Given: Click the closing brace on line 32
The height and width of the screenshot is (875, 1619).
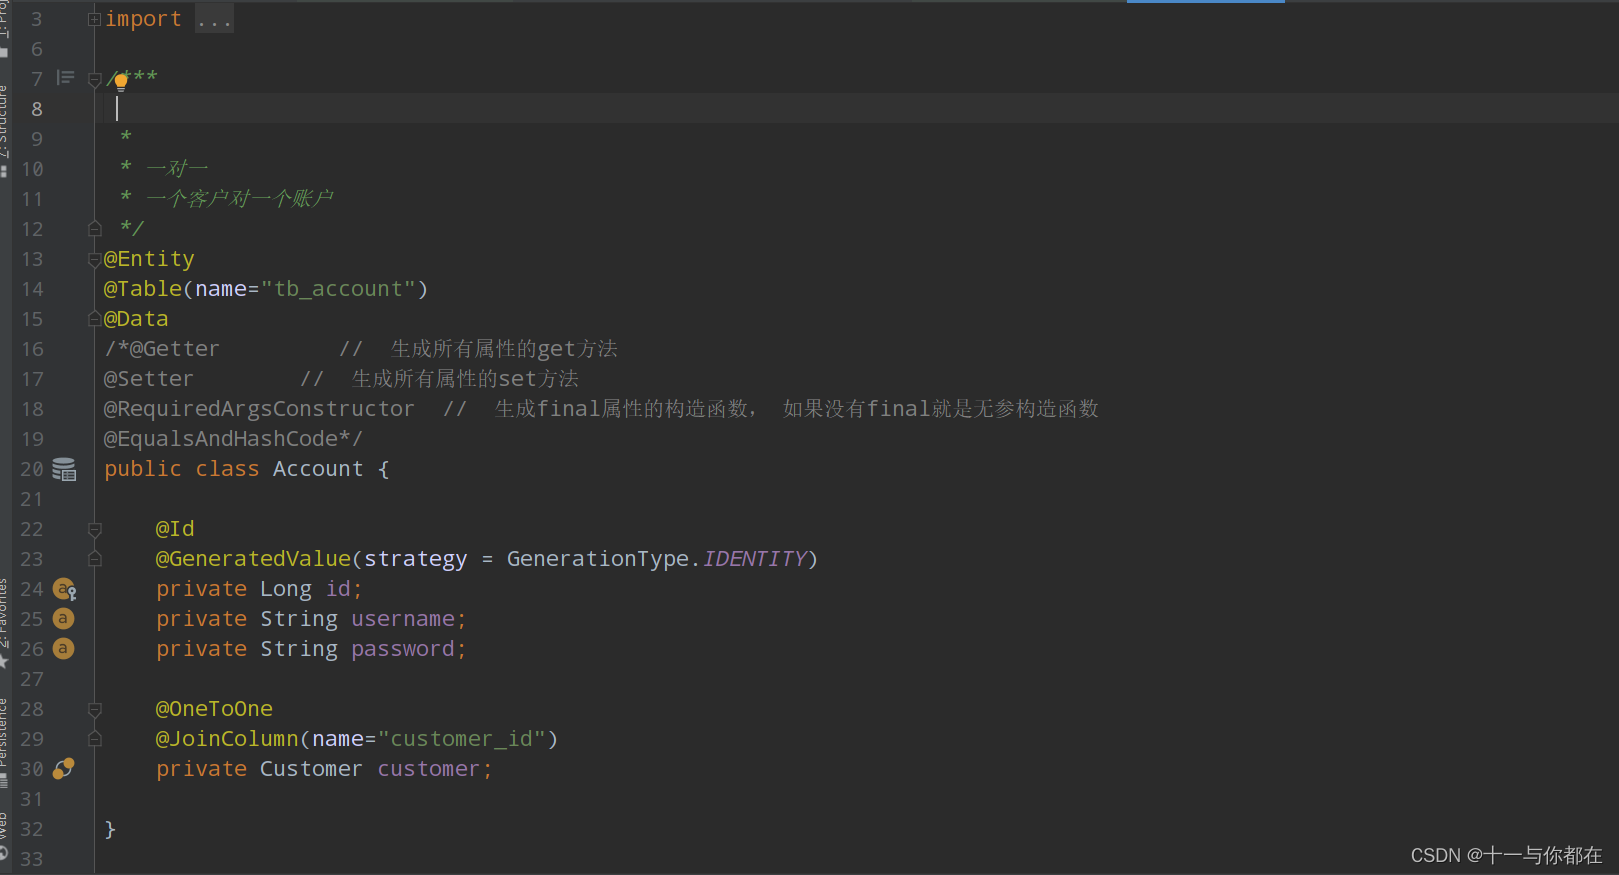Looking at the screenshot, I should point(110,829).
